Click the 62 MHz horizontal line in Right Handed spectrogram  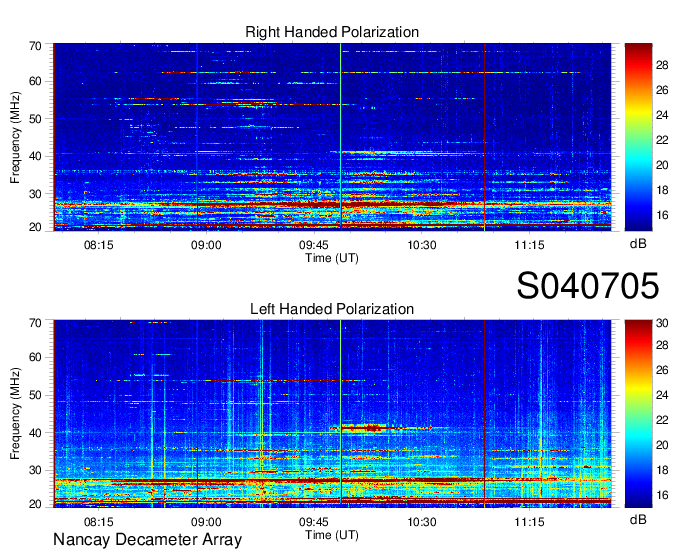(x=371, y=72)
